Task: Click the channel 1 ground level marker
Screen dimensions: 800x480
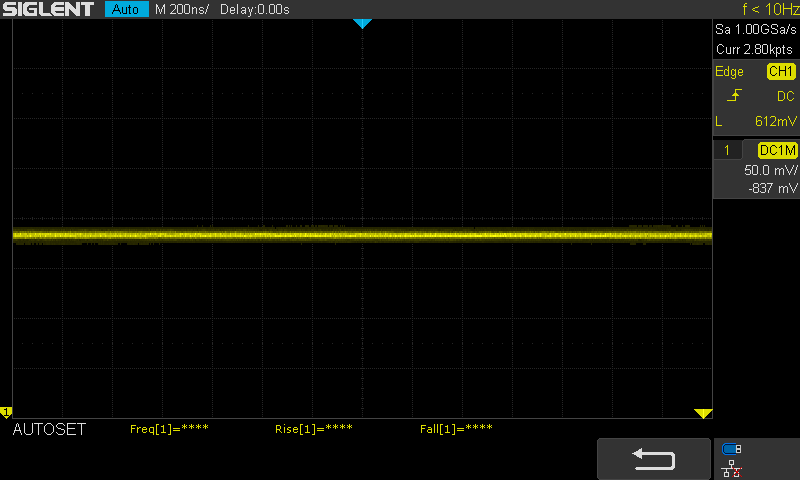Action: pyautogui.click(x=6, y=412)
